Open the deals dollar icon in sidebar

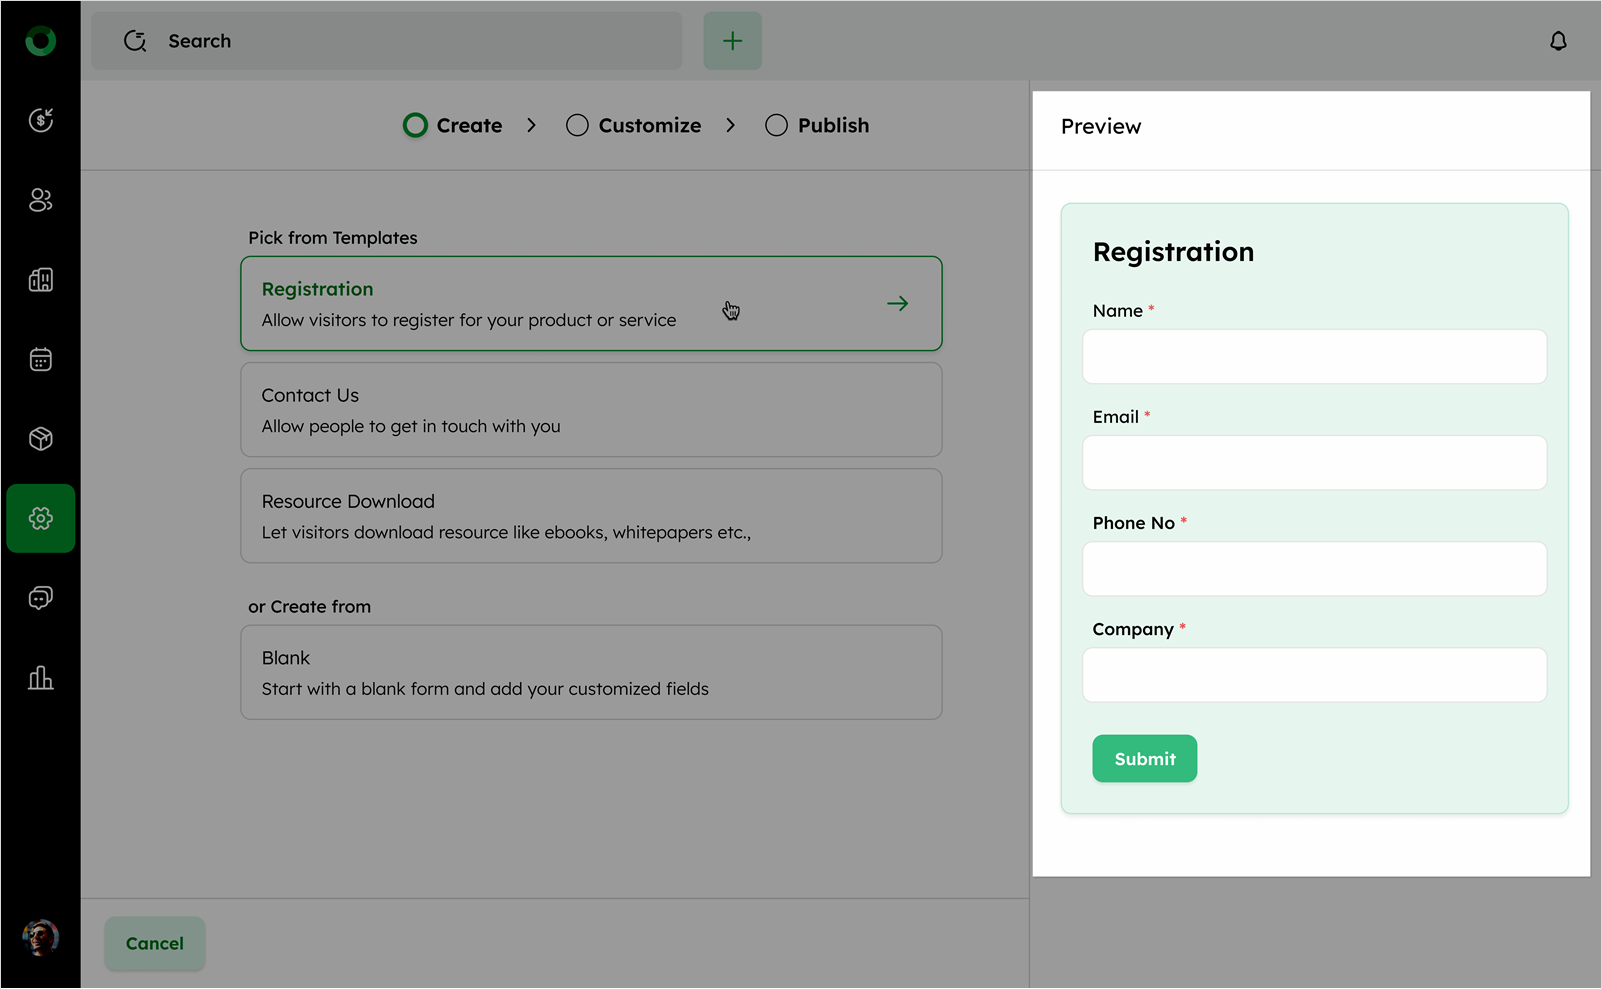click(x=40, y=120)
